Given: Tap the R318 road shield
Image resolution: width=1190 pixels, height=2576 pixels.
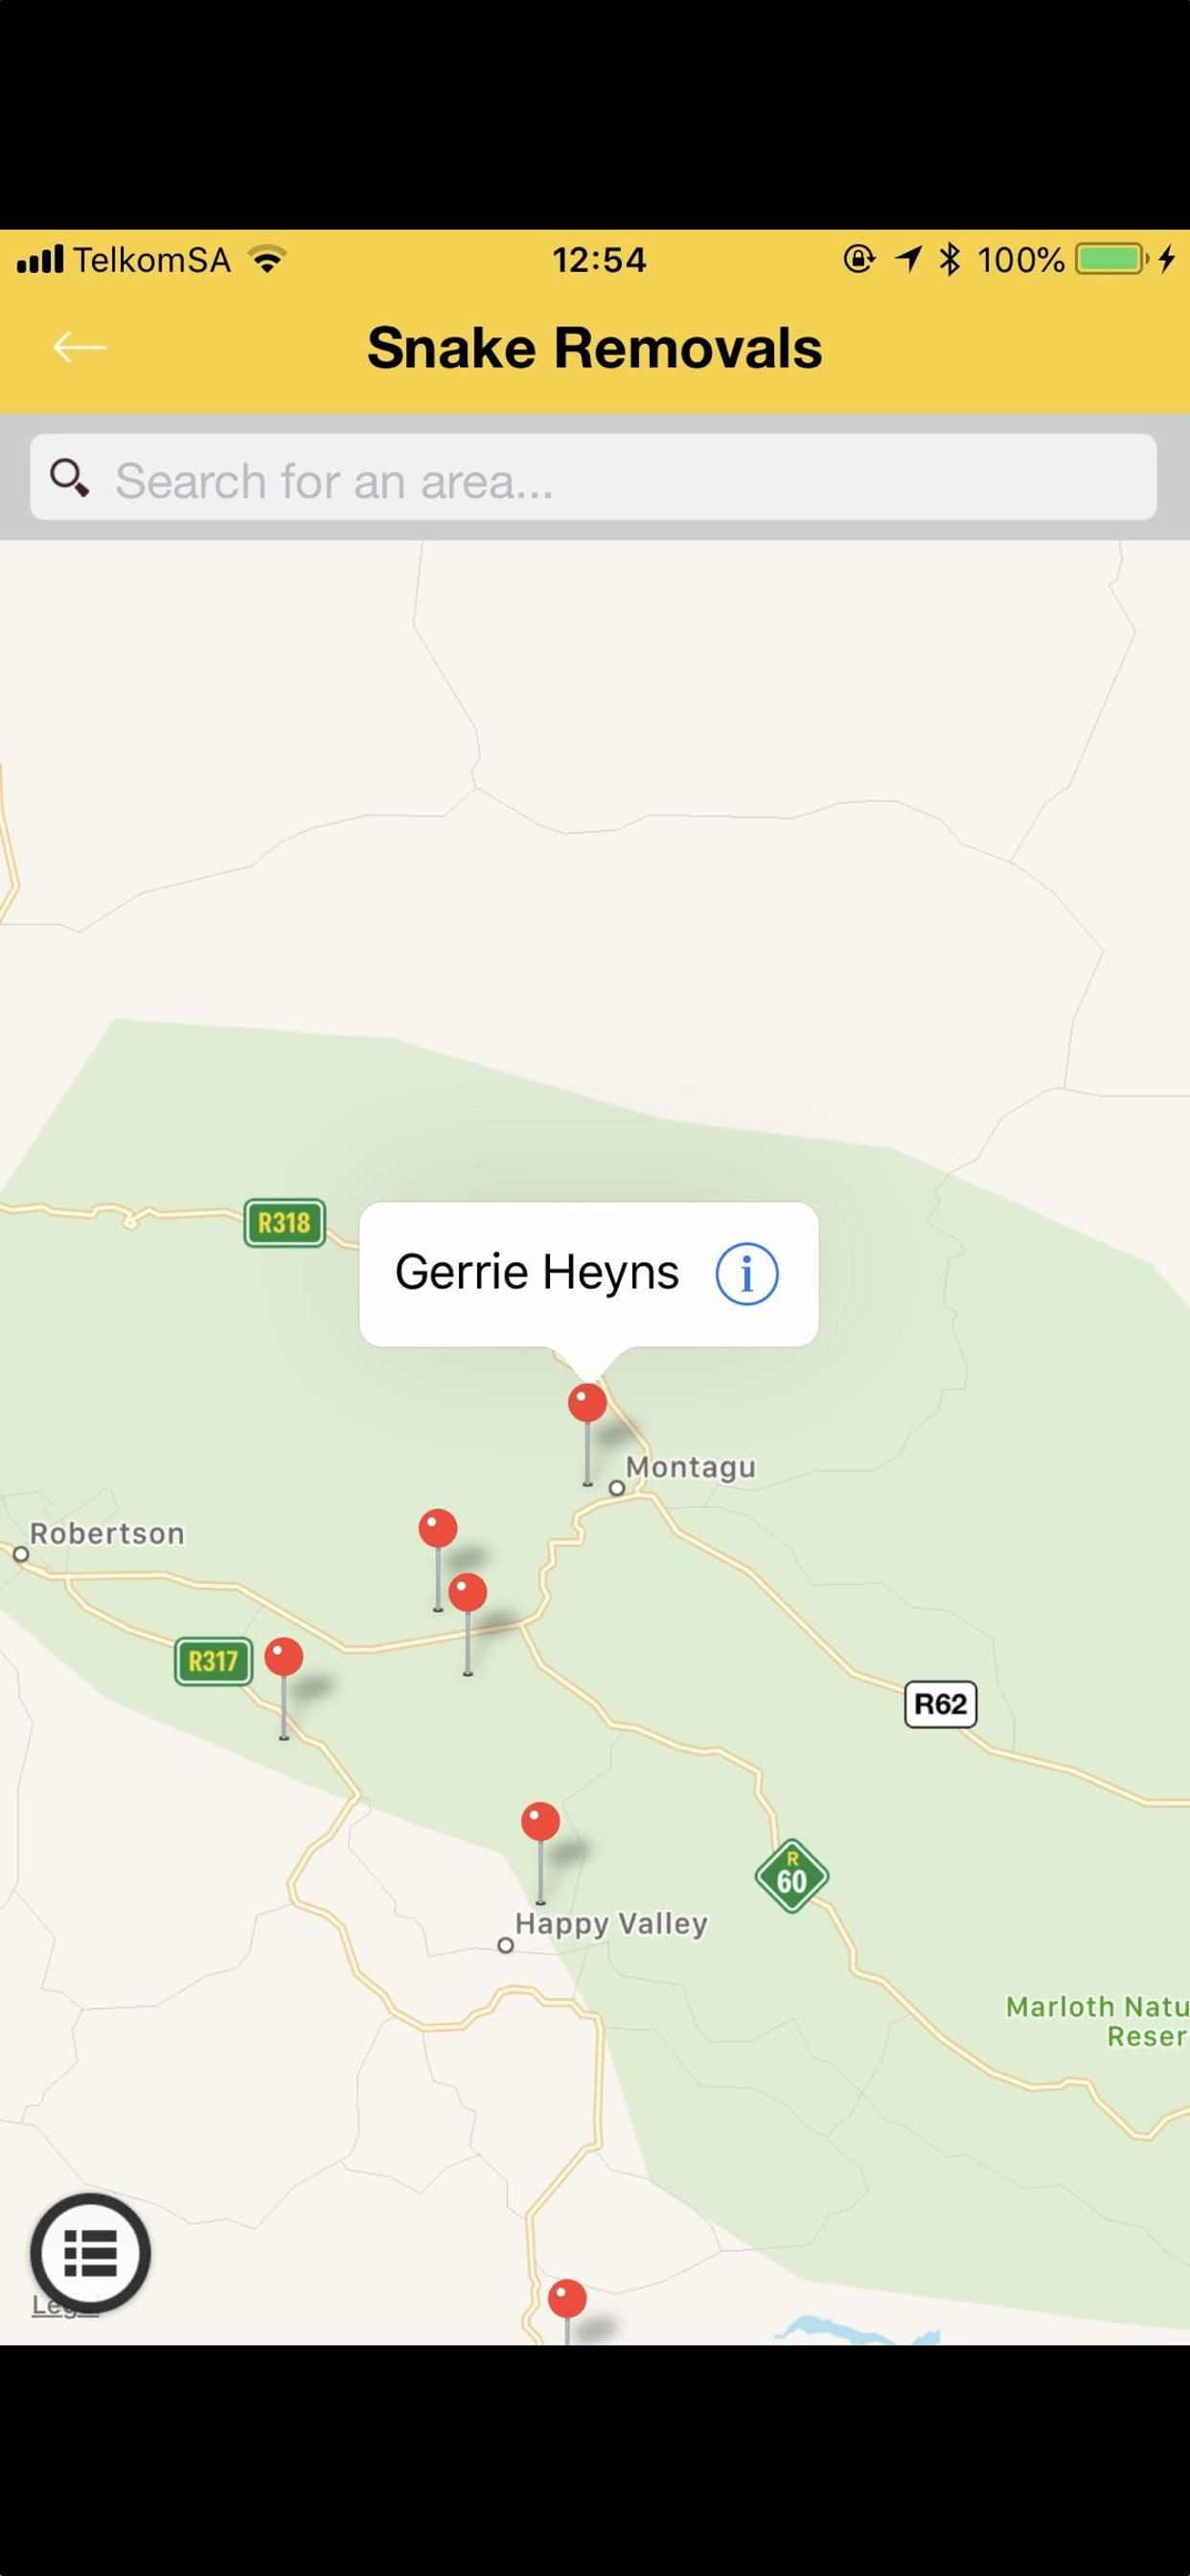Looking at the screenshot, I should coord(285,1222).
